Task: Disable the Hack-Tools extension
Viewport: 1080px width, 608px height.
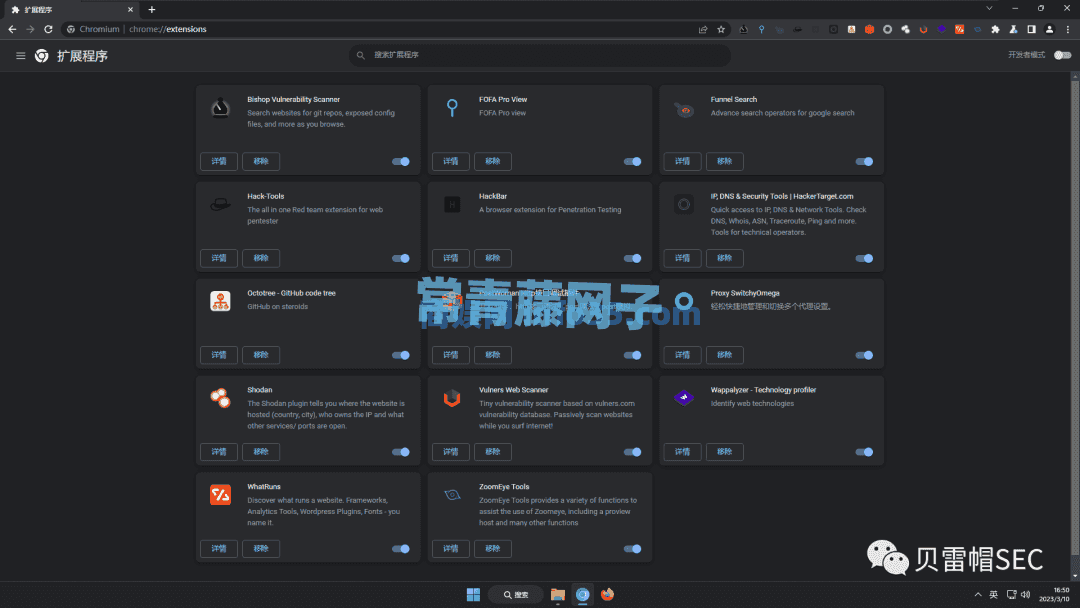Action: point(401,258)
